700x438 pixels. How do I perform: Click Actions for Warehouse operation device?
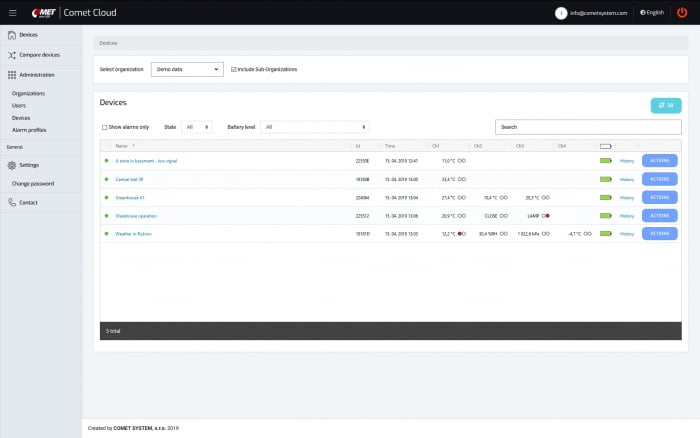point(659,215)
